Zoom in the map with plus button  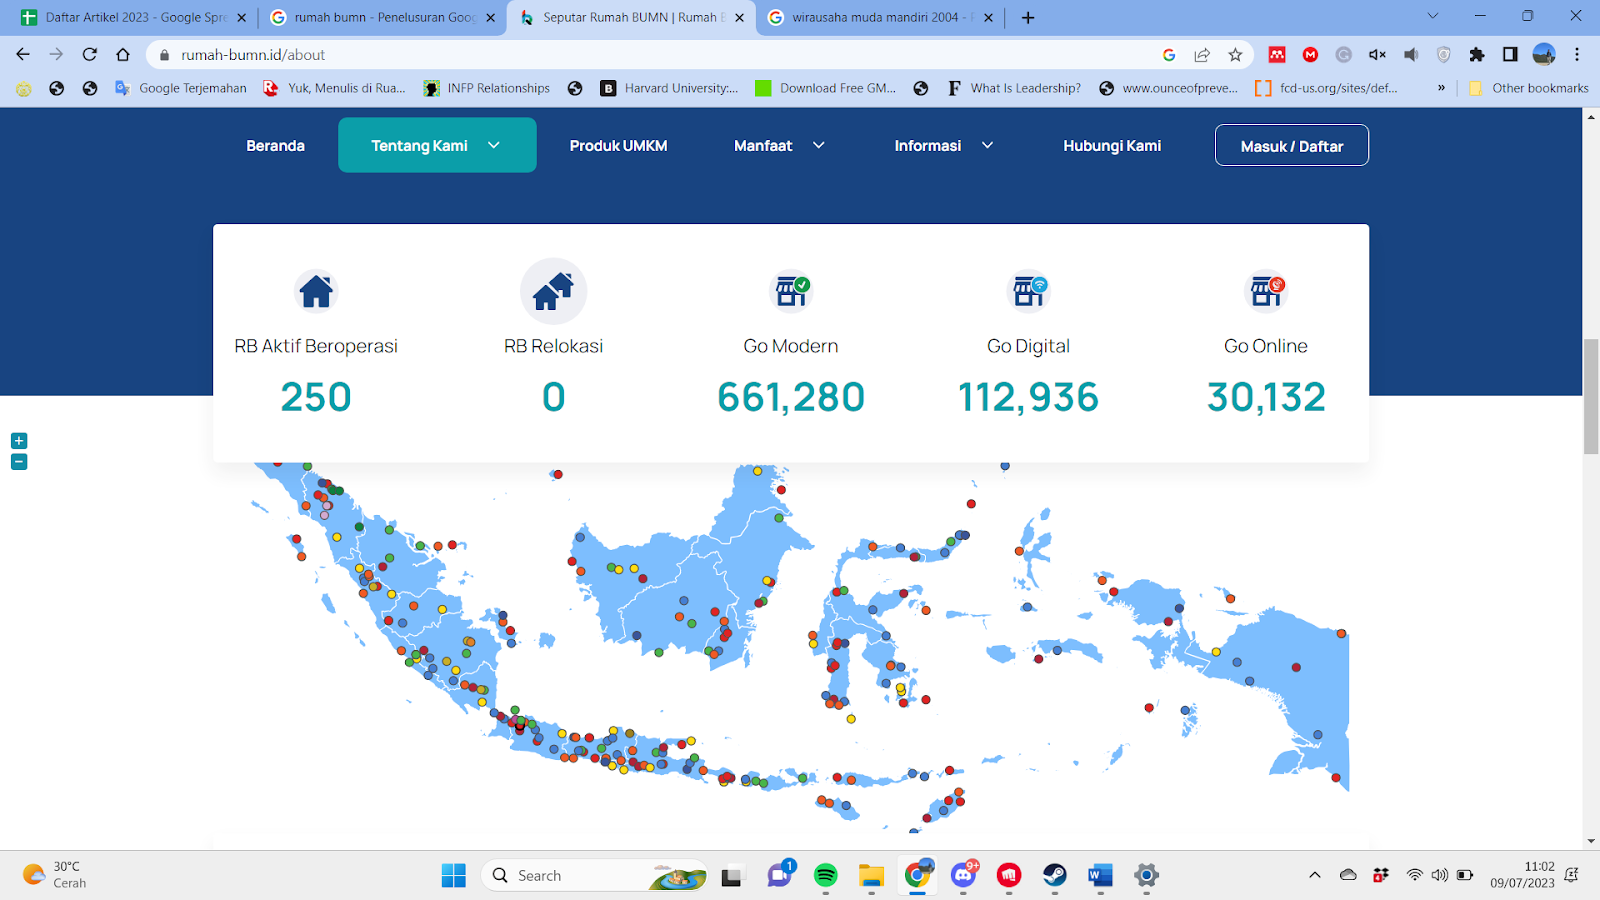click(19, 441)
